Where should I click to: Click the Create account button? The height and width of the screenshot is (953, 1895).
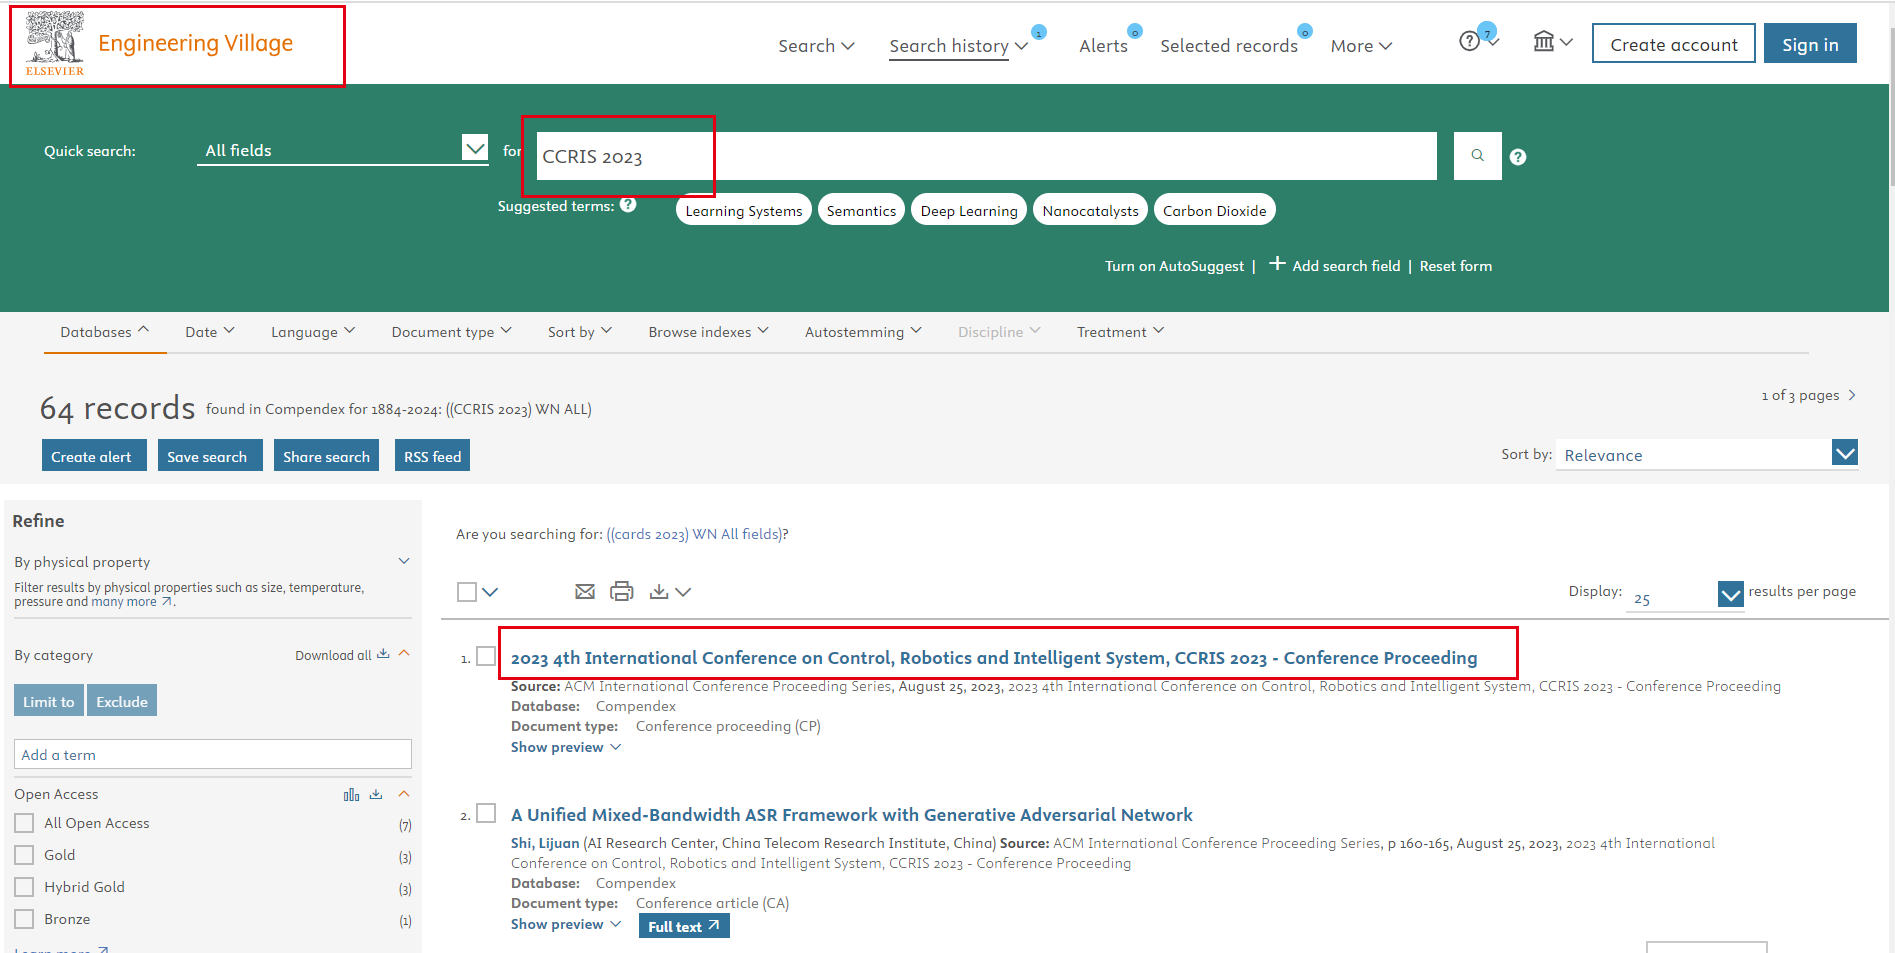pyautogui.click(x=1673, y=44)
